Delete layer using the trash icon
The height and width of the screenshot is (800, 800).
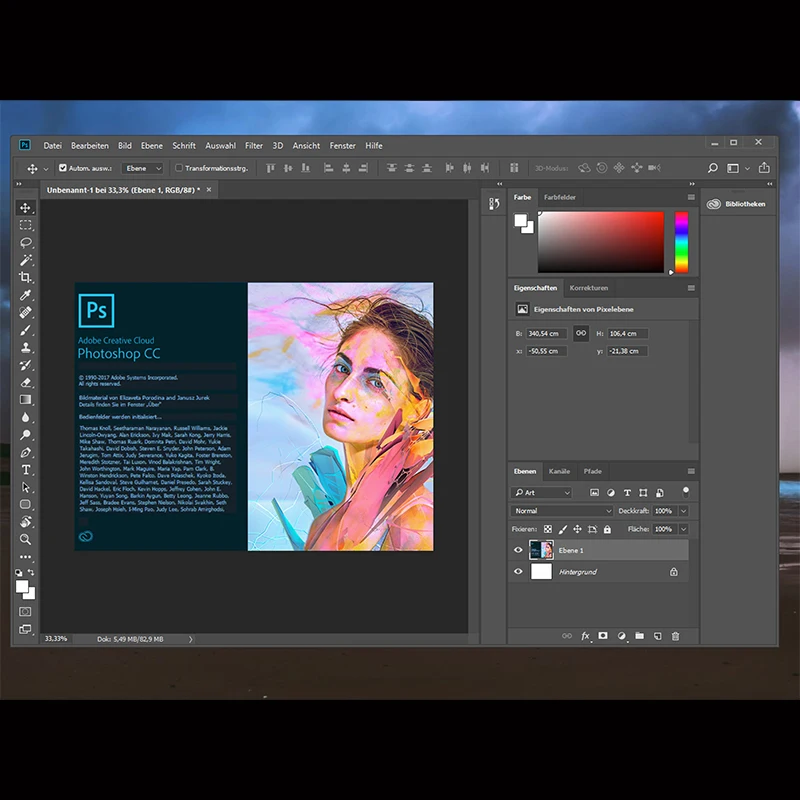click(x=676, y=635)
